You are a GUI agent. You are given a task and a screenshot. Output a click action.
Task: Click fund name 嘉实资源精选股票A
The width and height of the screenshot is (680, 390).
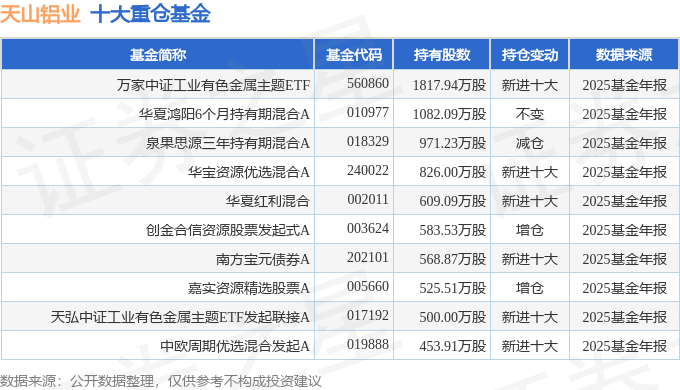click(248, 288)
